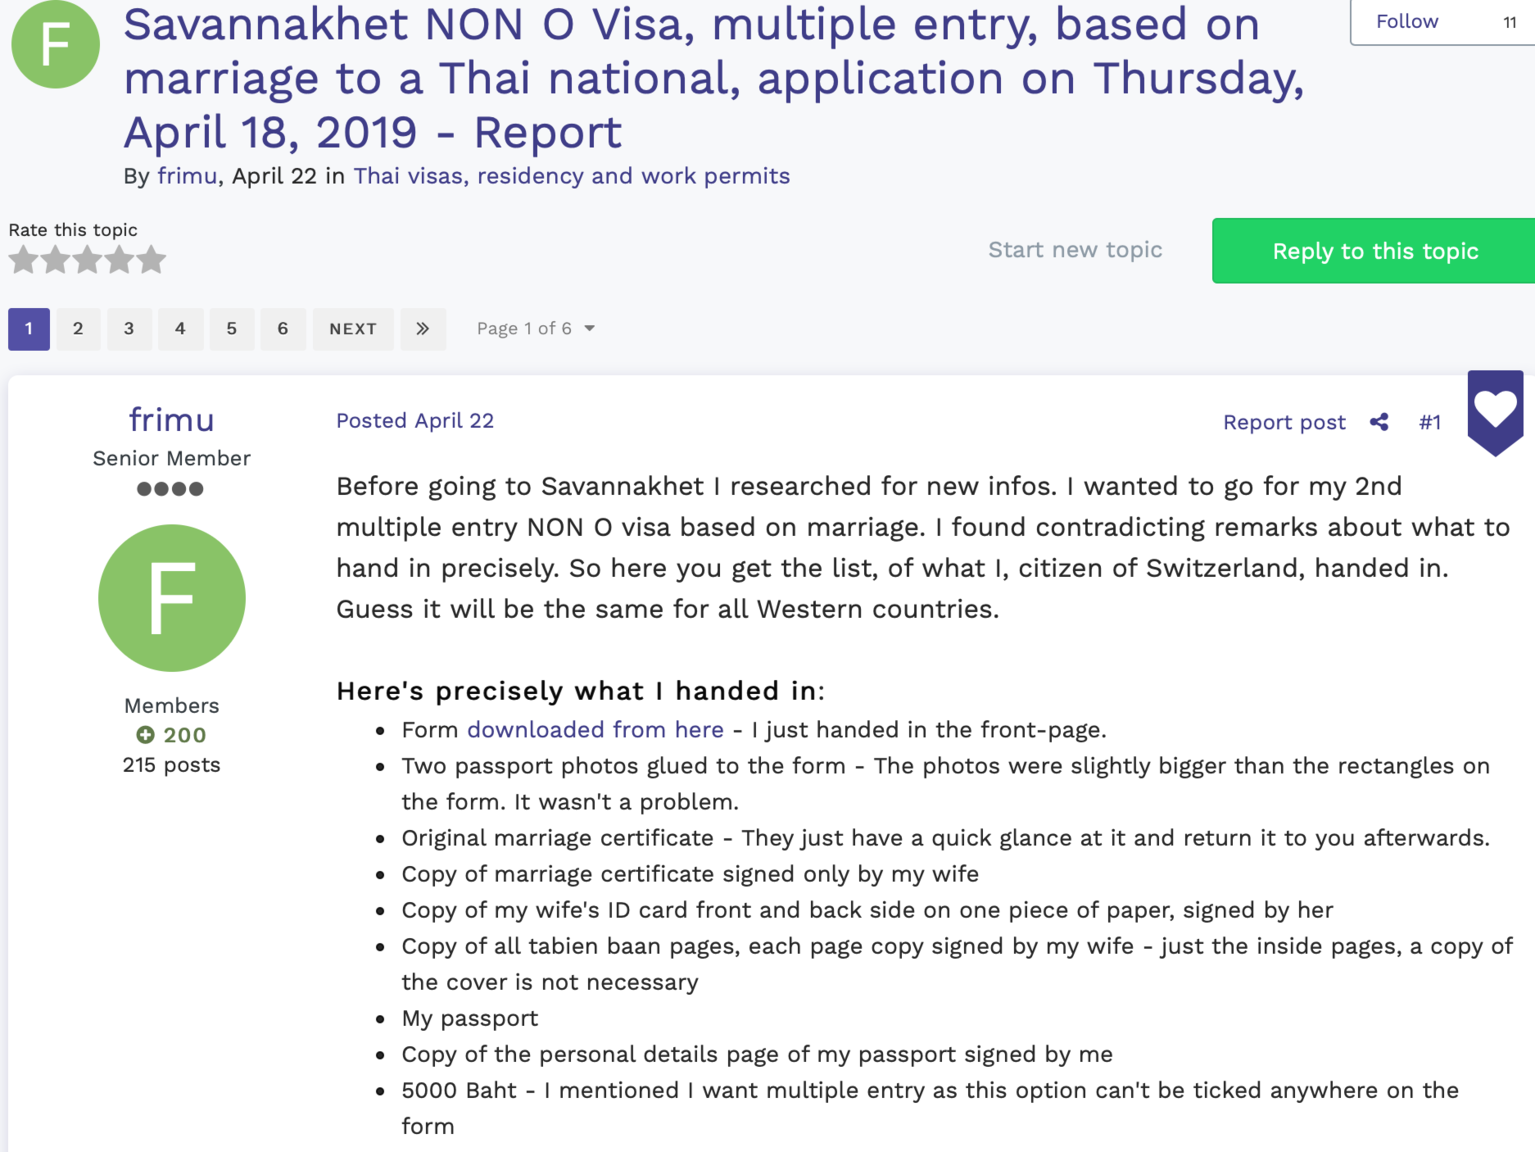Screen dimensions: 1535x1152
Task: Rate topic with first star
Action: tap(23, 260)
